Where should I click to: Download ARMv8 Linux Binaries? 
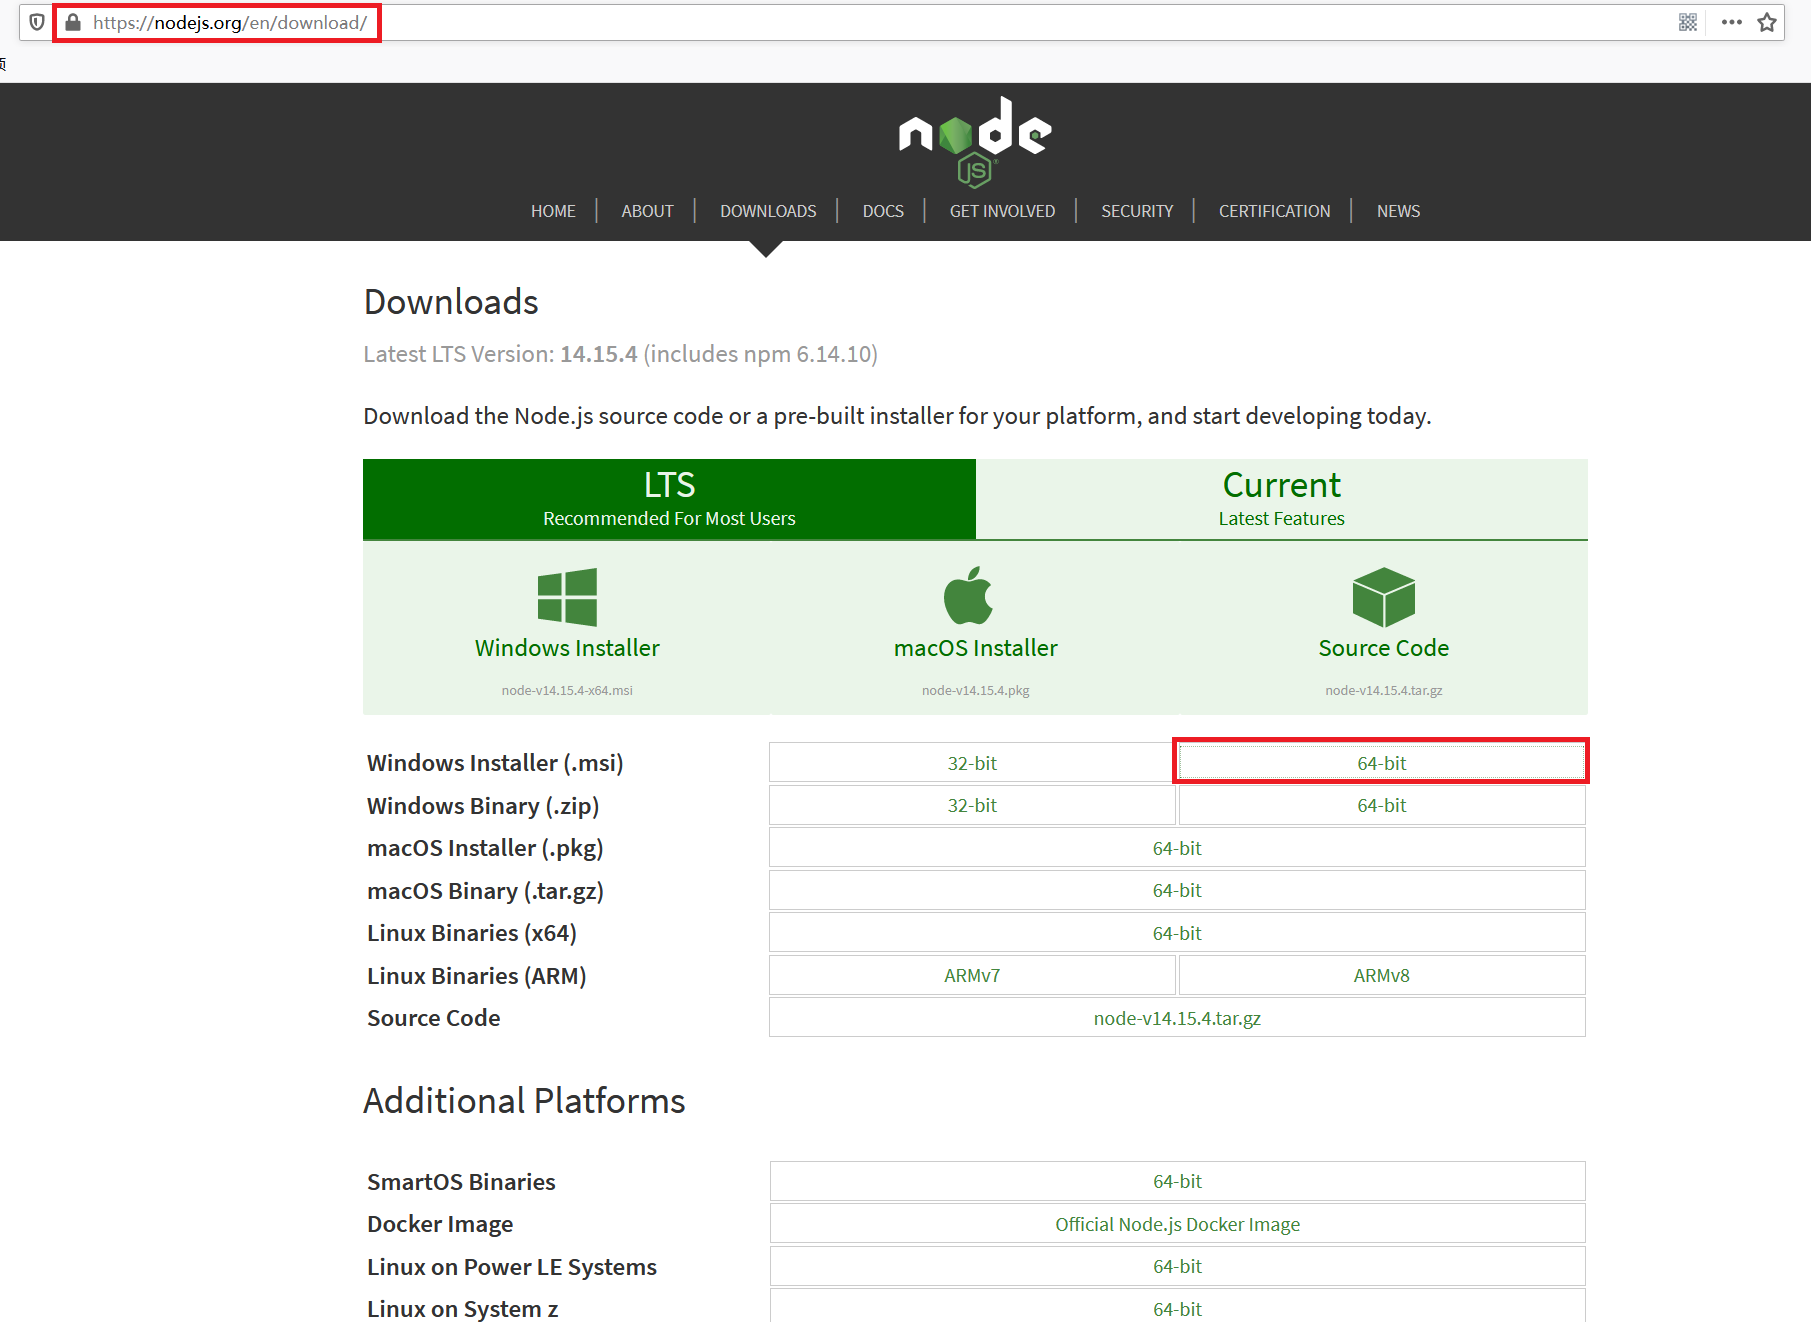pos(1382,975)
